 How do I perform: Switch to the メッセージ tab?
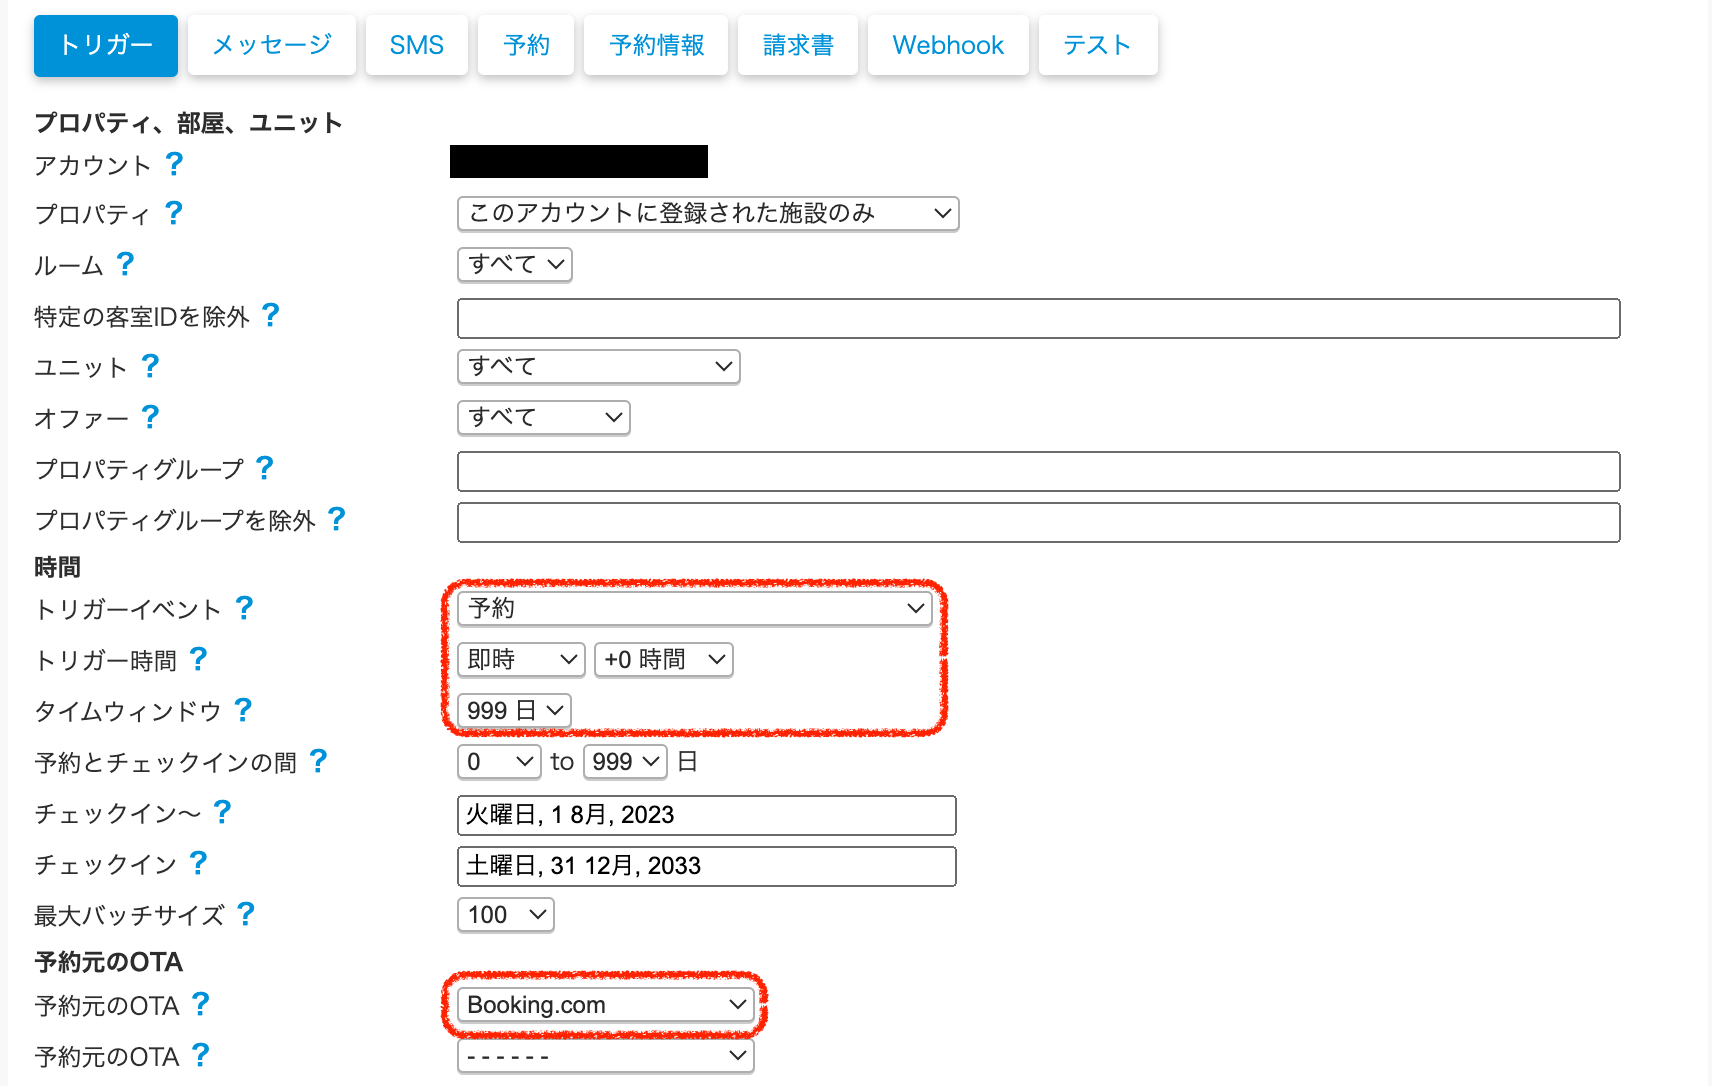pos(271,45)
